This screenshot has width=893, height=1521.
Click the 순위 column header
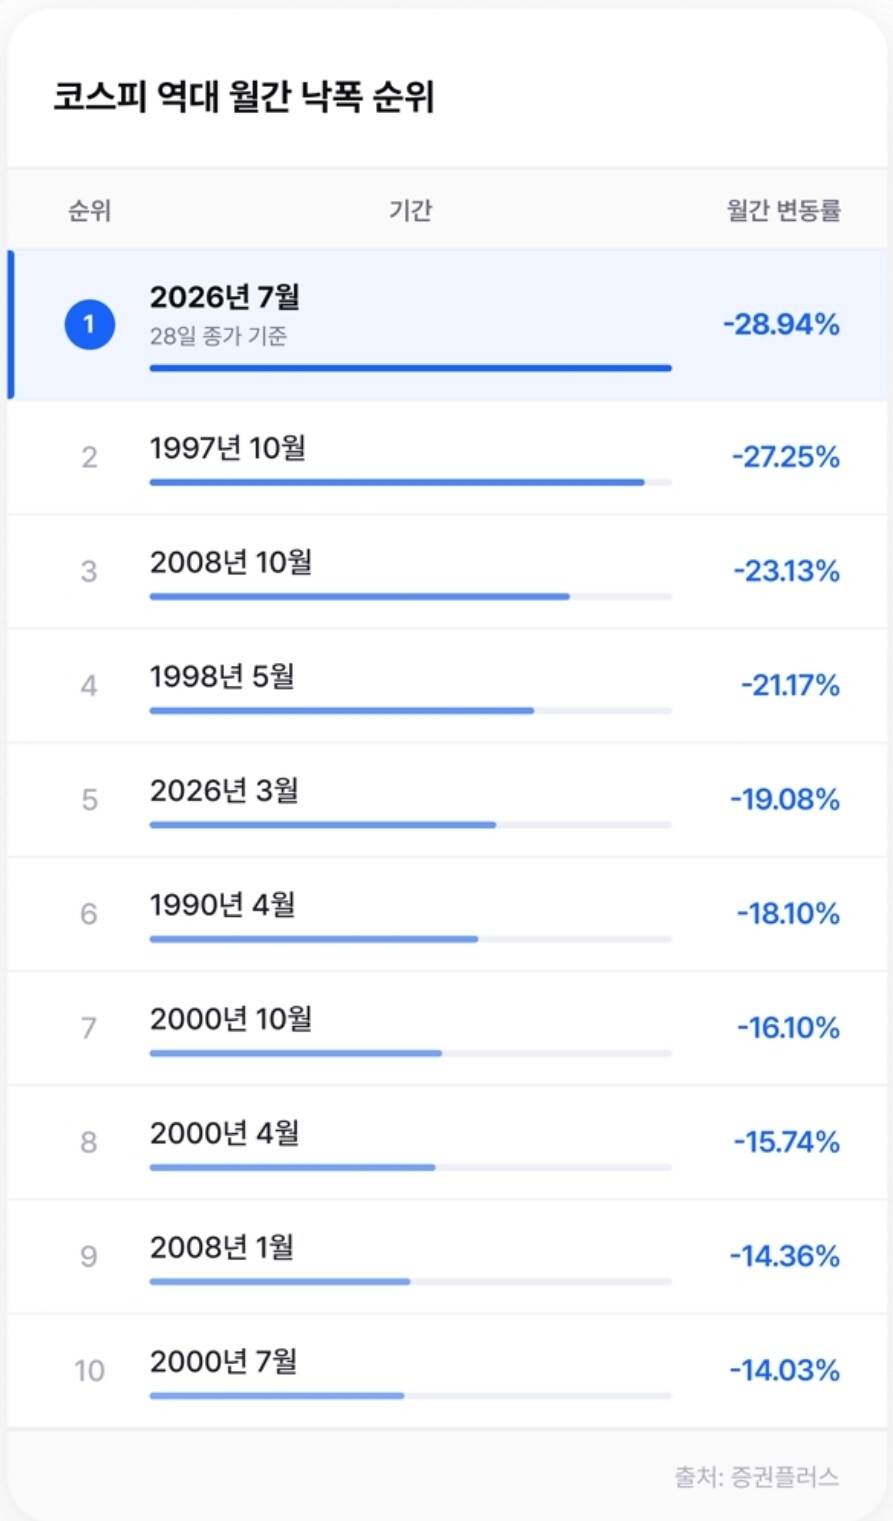point(89,210)
